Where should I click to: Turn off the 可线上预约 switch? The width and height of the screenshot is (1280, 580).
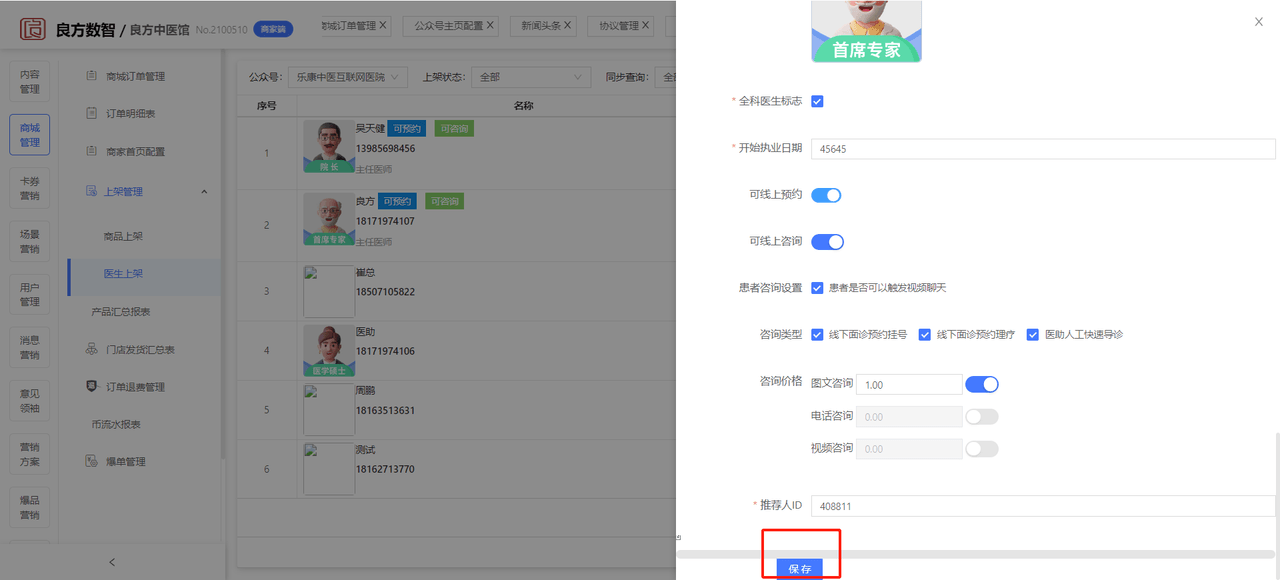tap(826, 195)
